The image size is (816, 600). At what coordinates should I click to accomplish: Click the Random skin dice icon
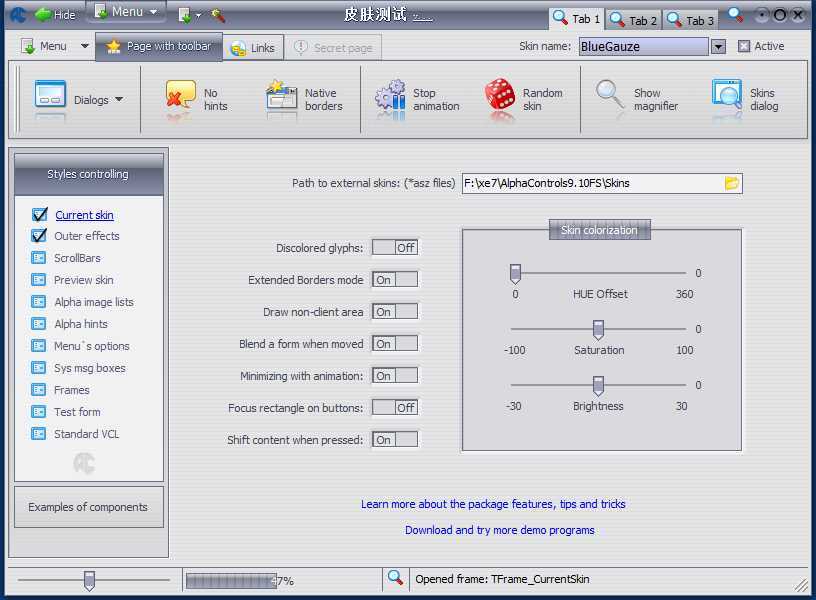[500, 98]
